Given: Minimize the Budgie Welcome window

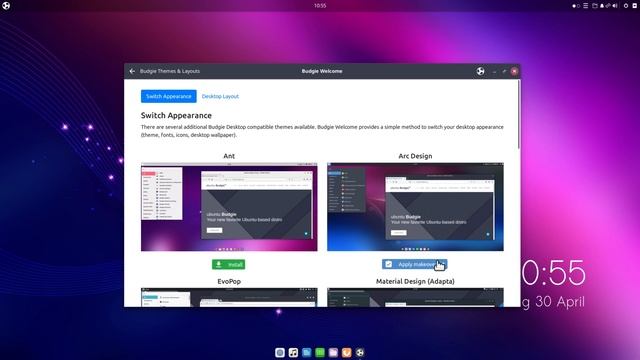Looking at the screenshot, I should point(494,71).
